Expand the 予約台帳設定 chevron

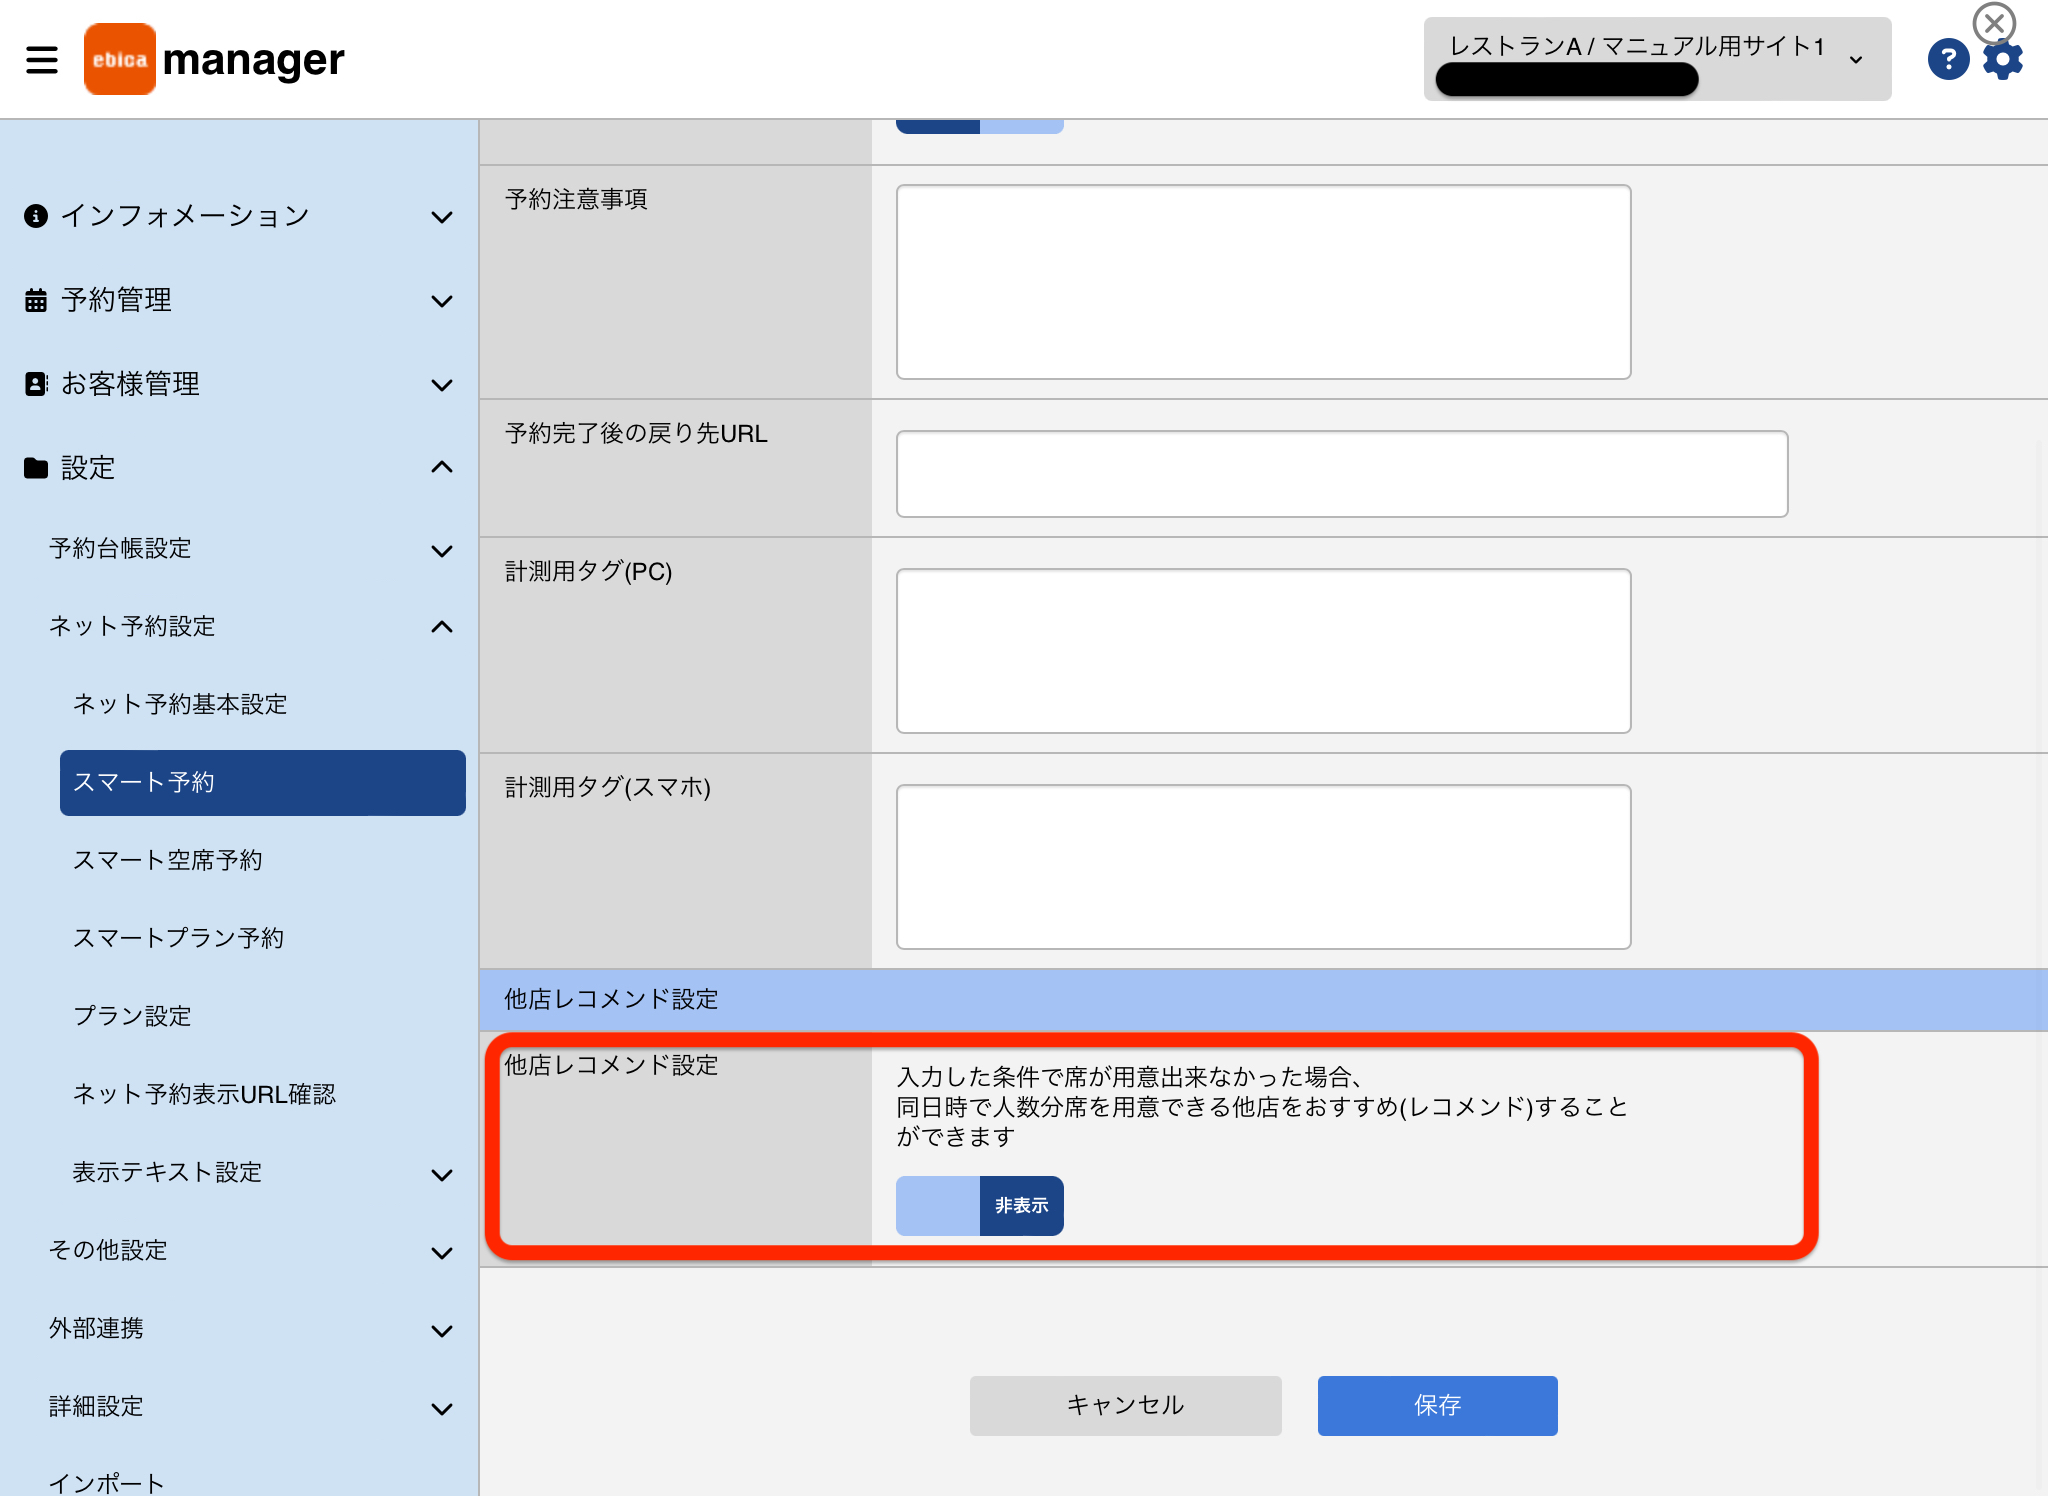(x=441, y=551)
